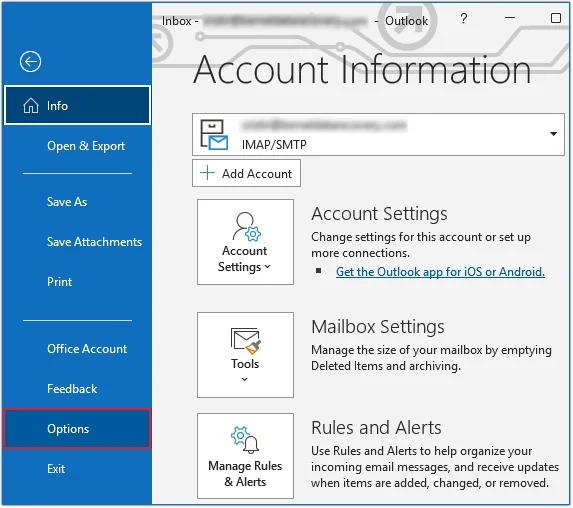The width and height of the screenshot is (573, 508).
Task: Click the Manage Rules gear-bell icon
Action: (244, 440)
